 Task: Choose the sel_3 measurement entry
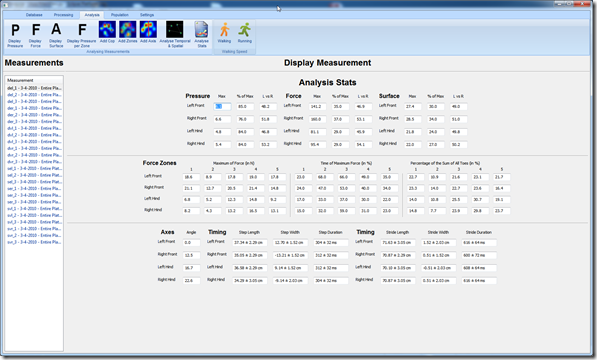point(34,182)
